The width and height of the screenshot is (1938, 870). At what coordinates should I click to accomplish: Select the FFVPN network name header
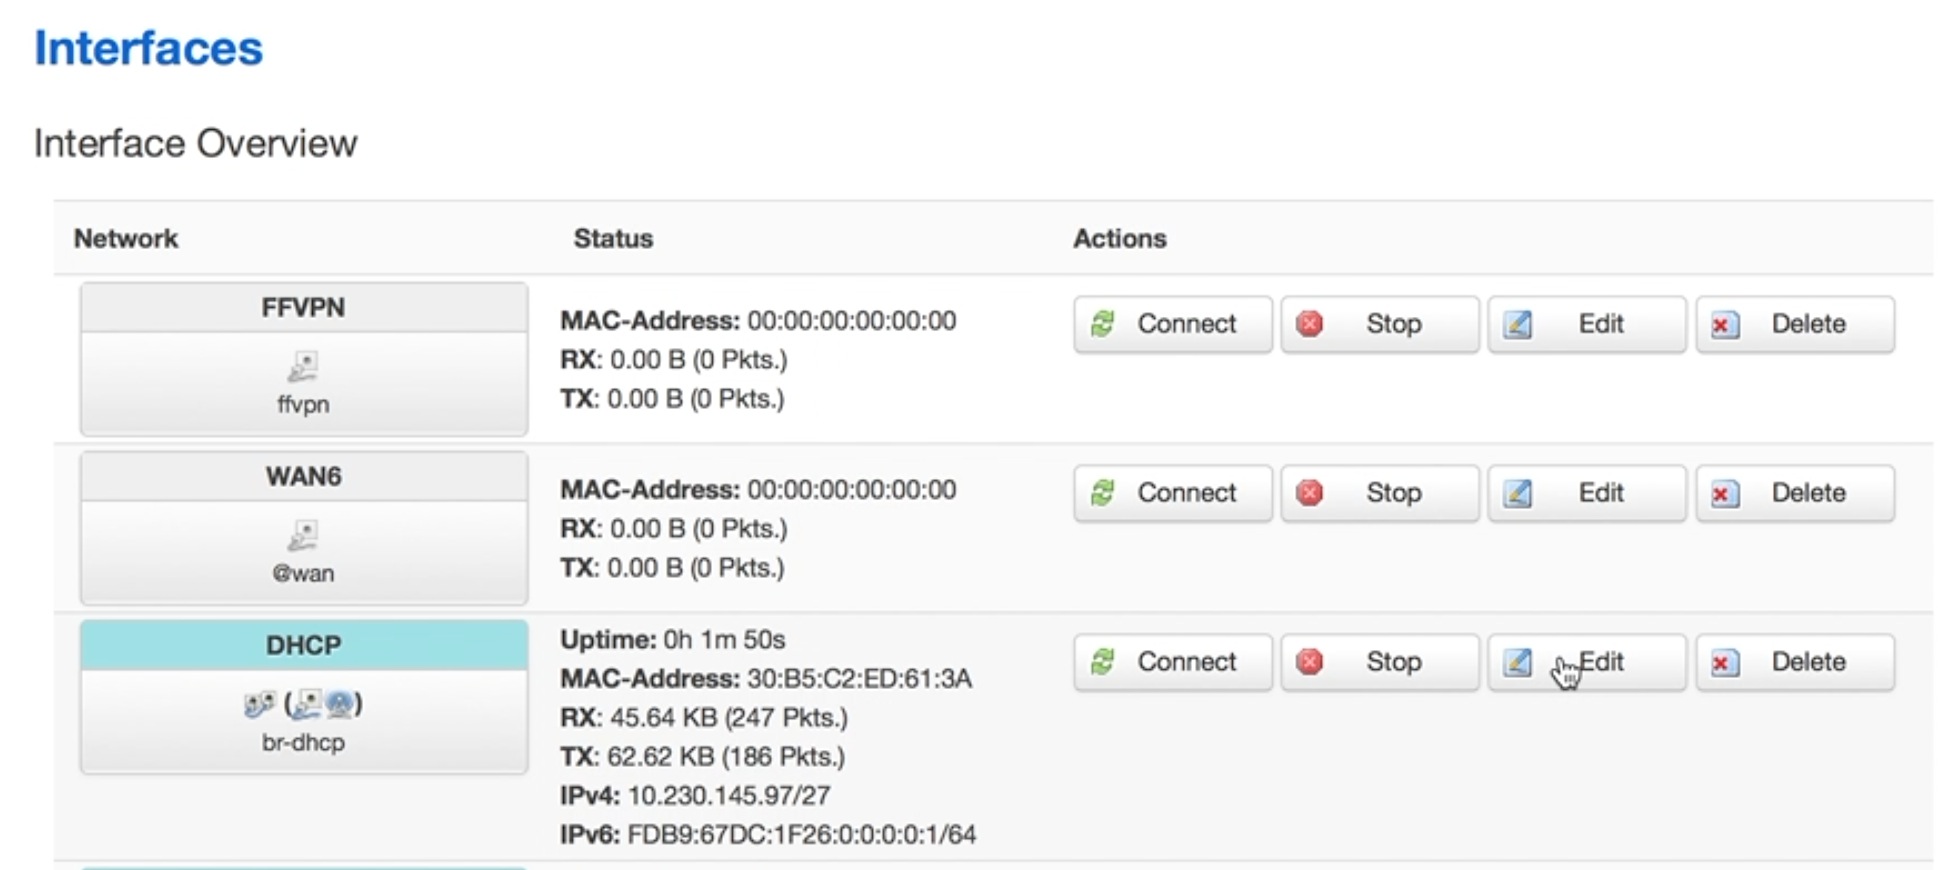(x=303, y=307)
